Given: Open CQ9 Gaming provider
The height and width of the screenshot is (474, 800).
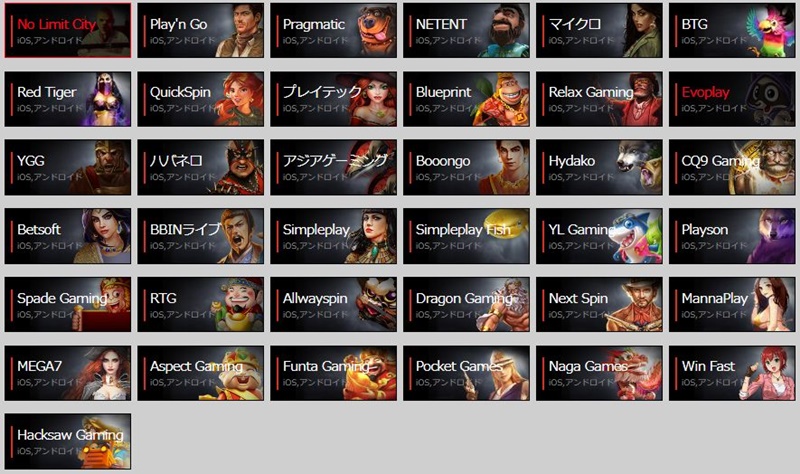Looking at the screenshot, I should [732, 167].
